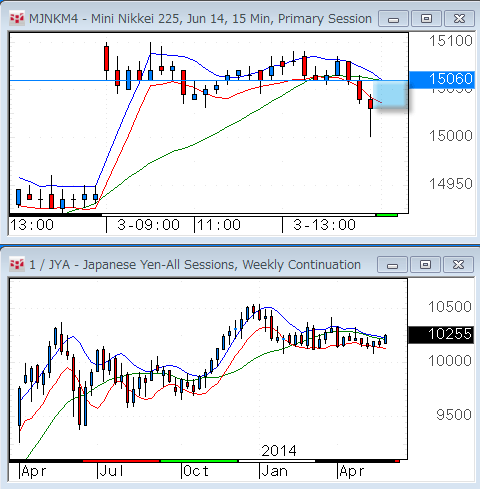Viewport: 480px width, 489px height.
Task: Click the 15060 current price label
Action: 441,79
